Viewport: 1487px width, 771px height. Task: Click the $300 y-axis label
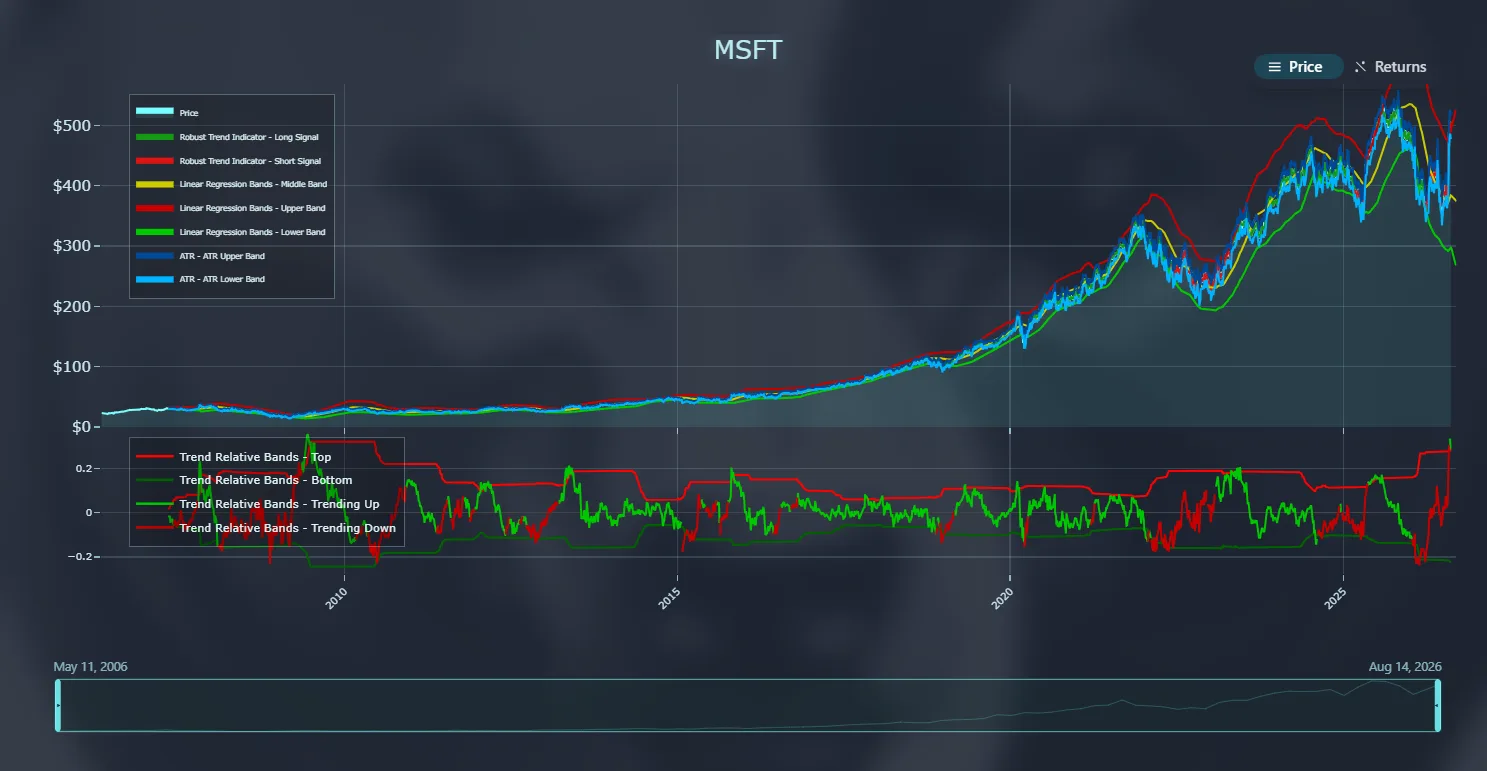[73, 246]
